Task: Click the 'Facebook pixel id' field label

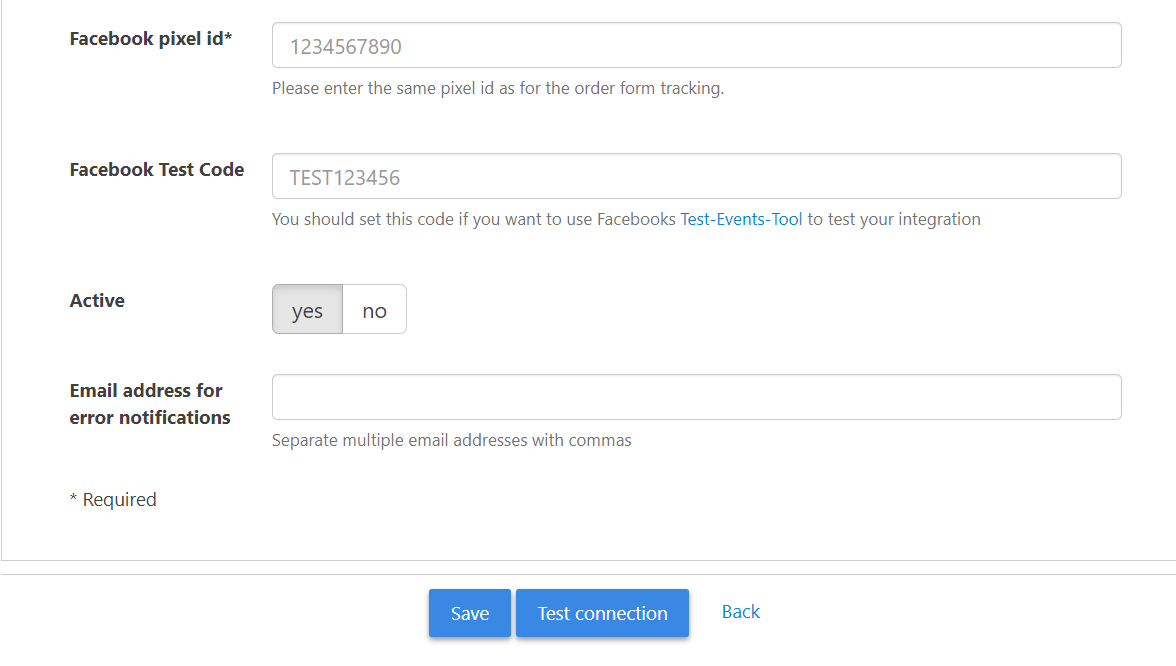Action: click(145, 39)
